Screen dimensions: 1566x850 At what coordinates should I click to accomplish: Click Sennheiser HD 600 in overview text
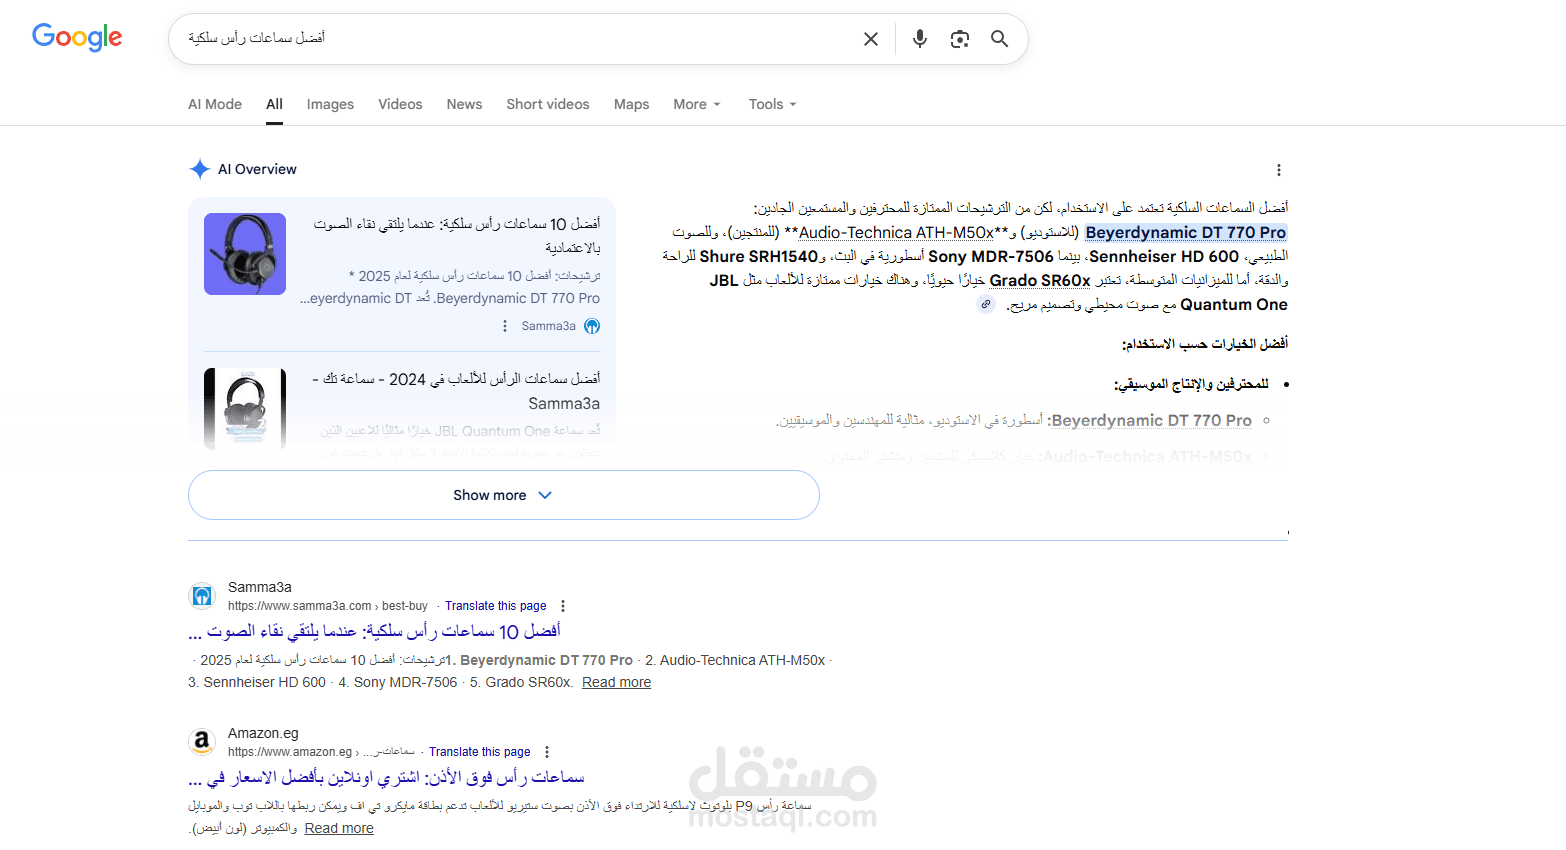click(1164, 256)
